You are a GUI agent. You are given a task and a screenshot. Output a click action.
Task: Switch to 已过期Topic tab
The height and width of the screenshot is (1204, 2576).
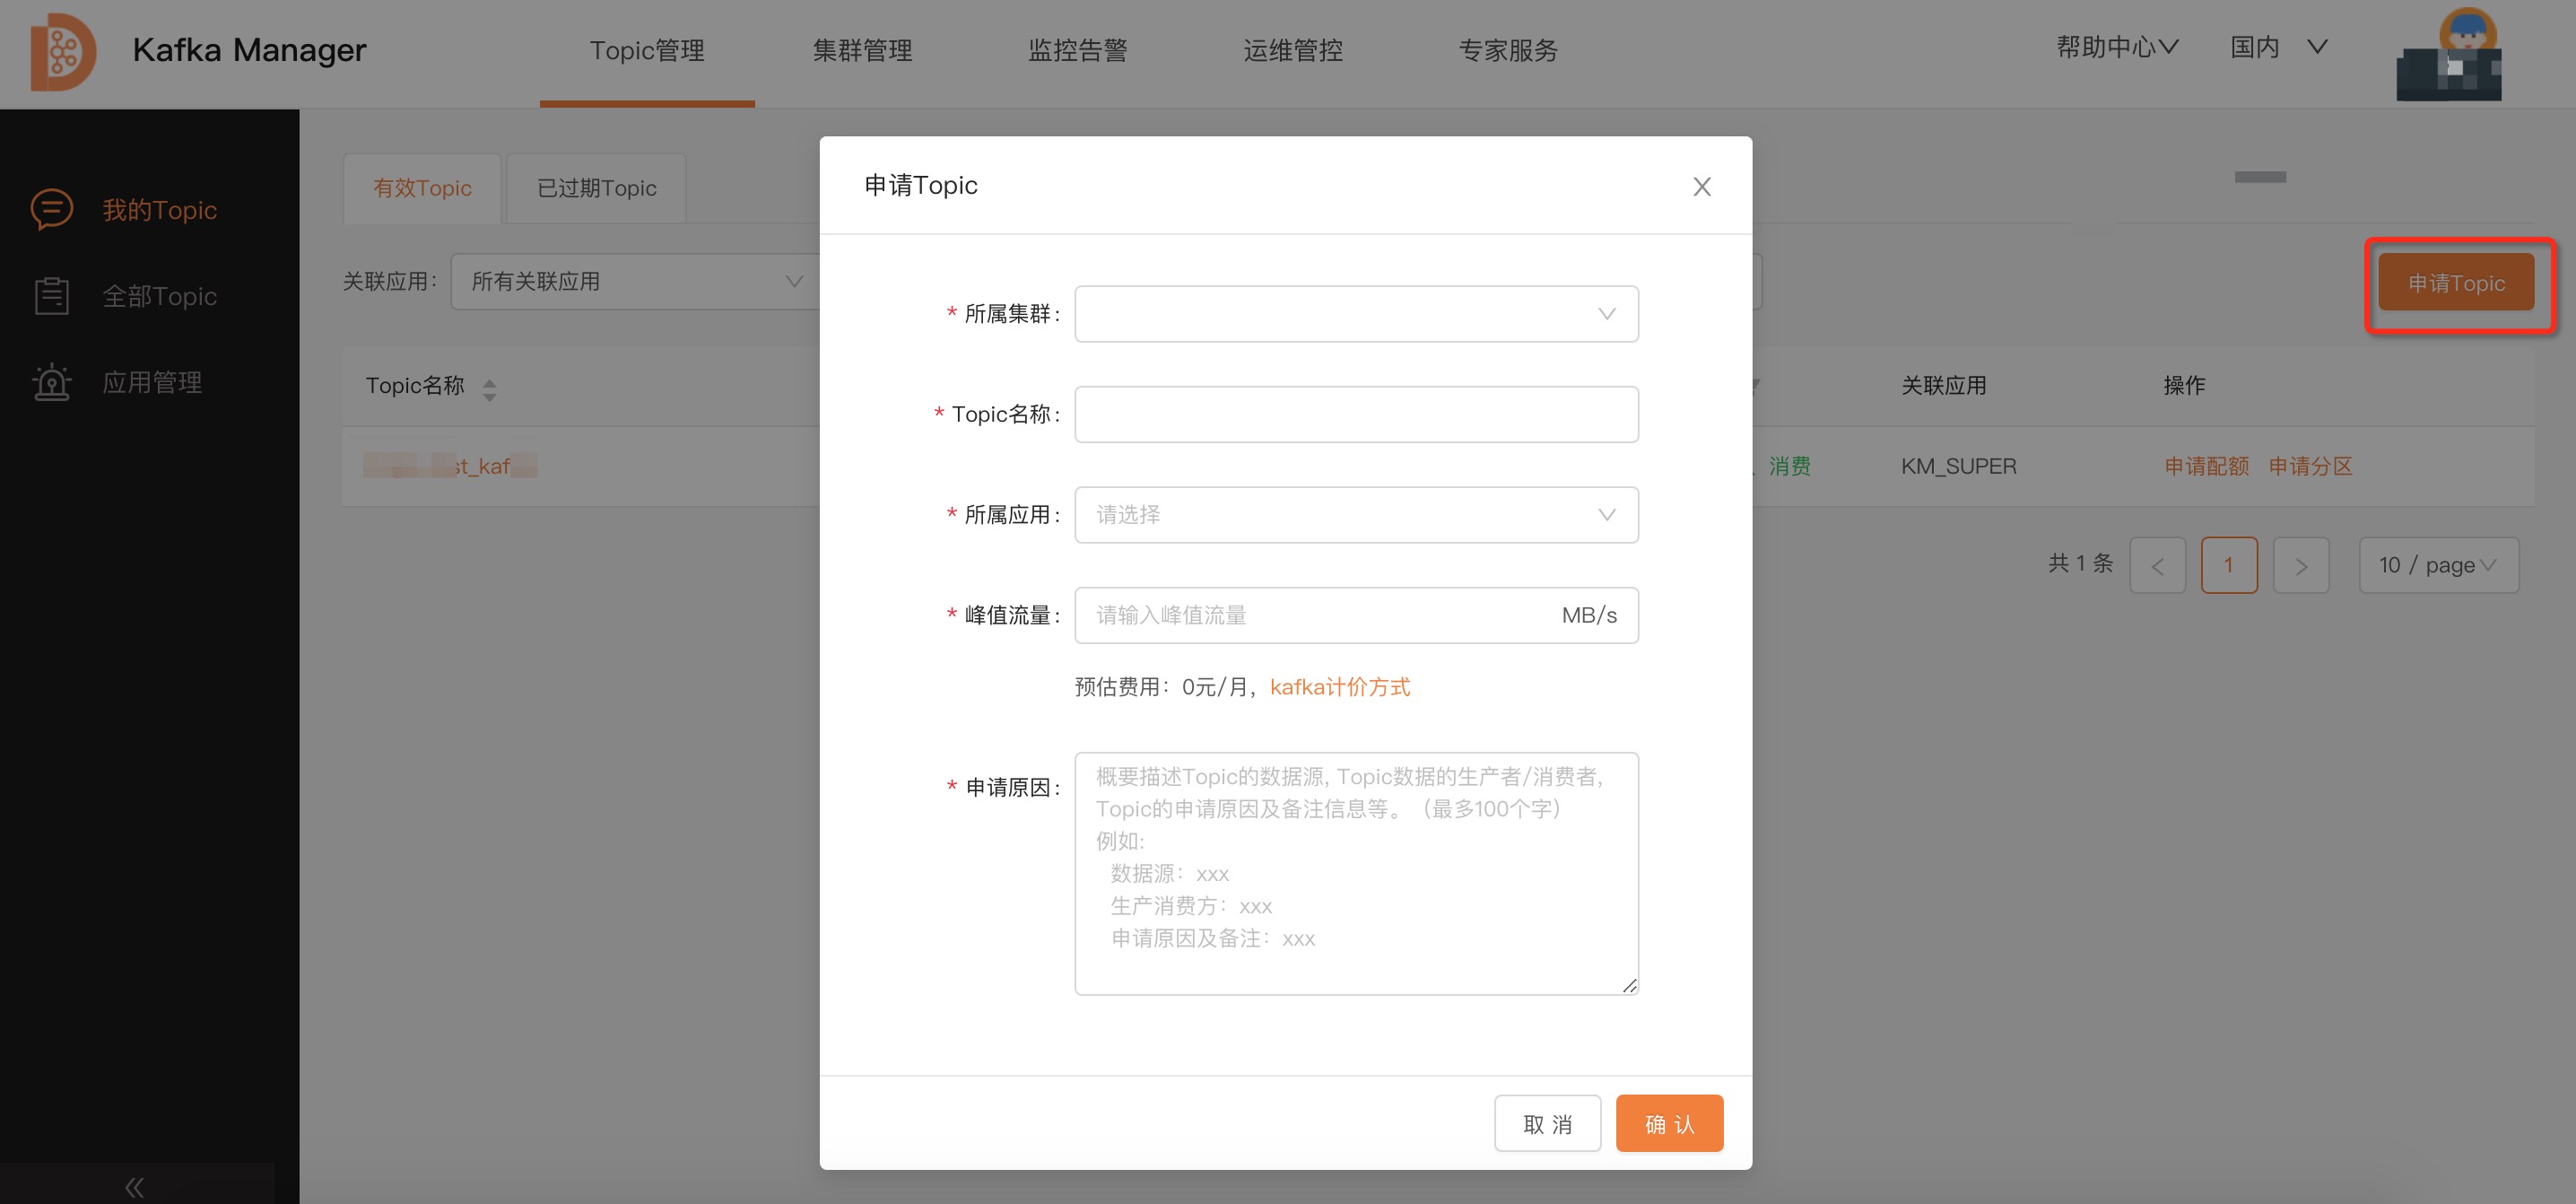click(596, 189)
